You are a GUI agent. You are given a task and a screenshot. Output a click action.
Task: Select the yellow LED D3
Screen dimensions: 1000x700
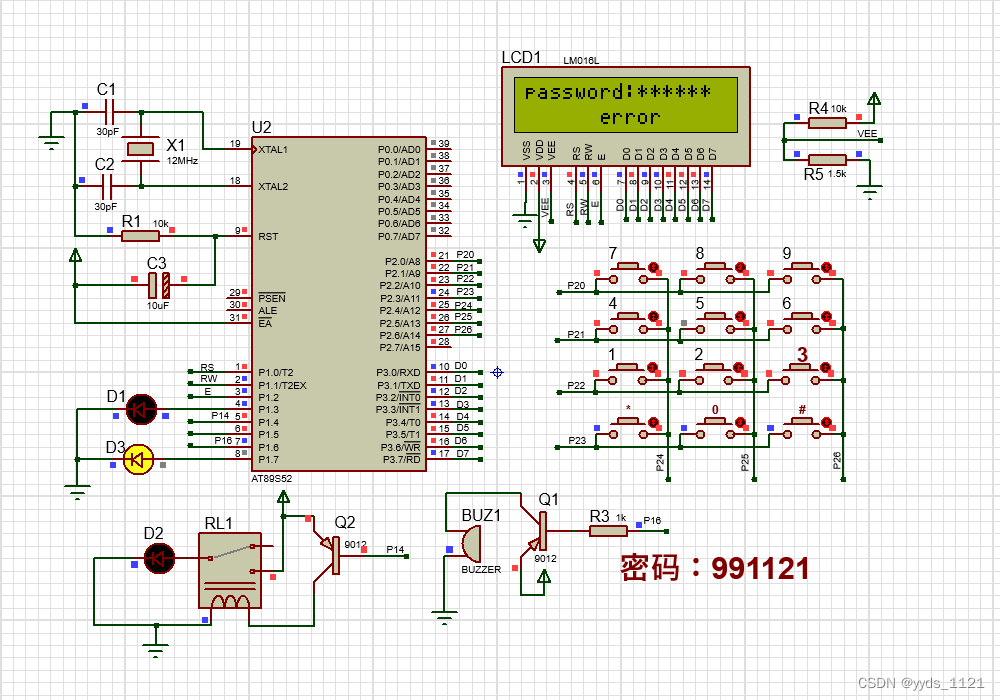[138, 459]
